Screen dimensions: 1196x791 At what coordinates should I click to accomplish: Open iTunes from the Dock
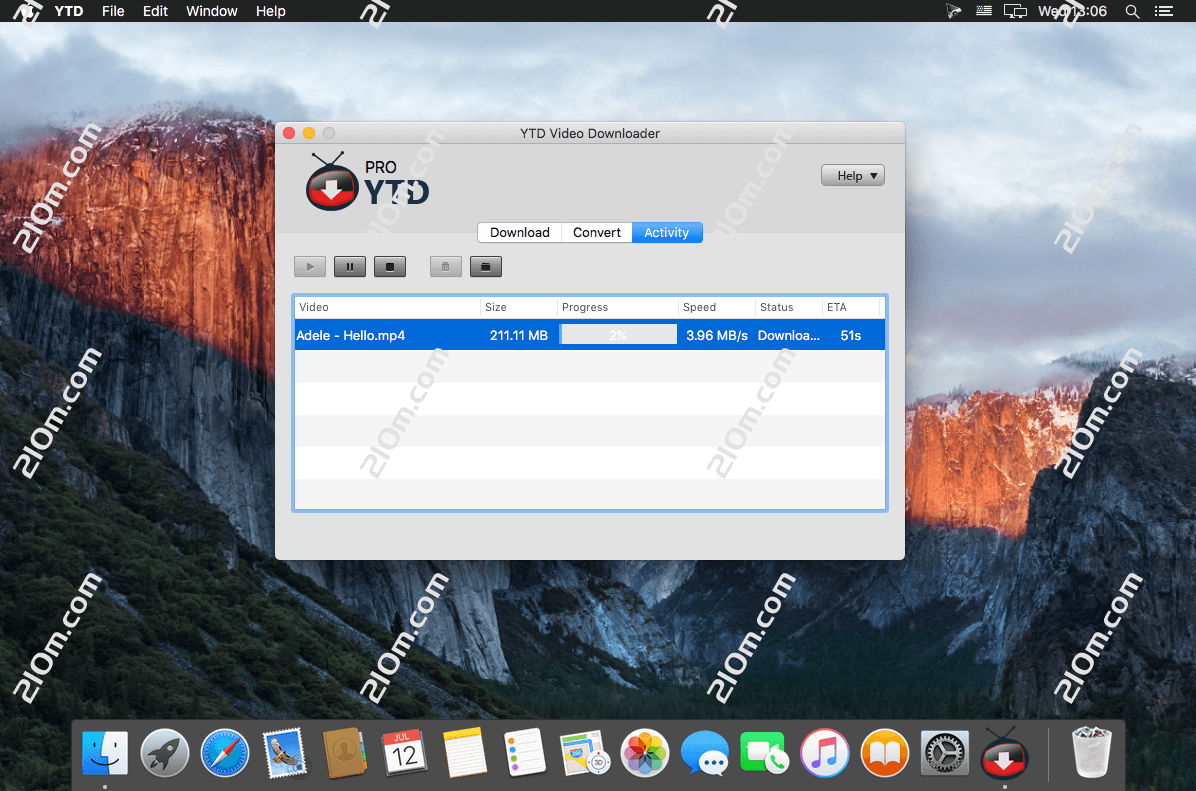click(825, 753)
